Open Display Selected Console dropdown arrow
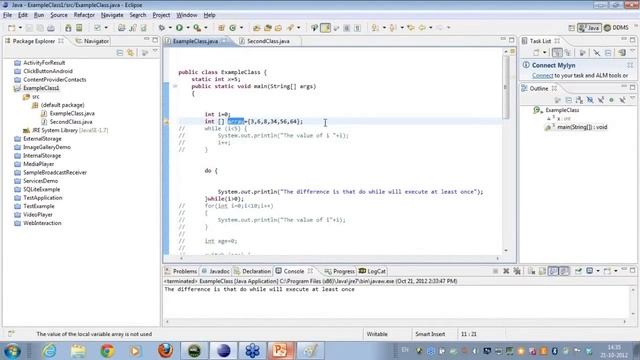The width and height of the screenshot is (640, 360). point(598,271)
